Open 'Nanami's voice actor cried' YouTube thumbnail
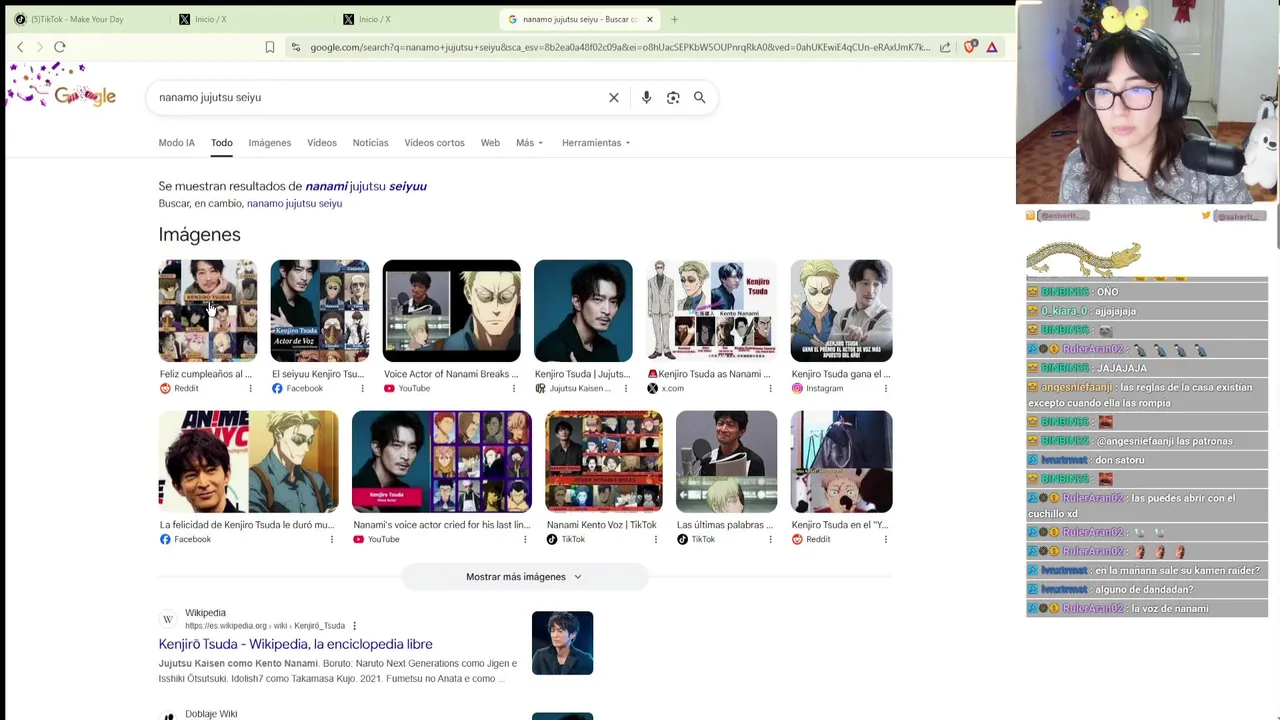The image size is (1280, 720). point(442,462)
